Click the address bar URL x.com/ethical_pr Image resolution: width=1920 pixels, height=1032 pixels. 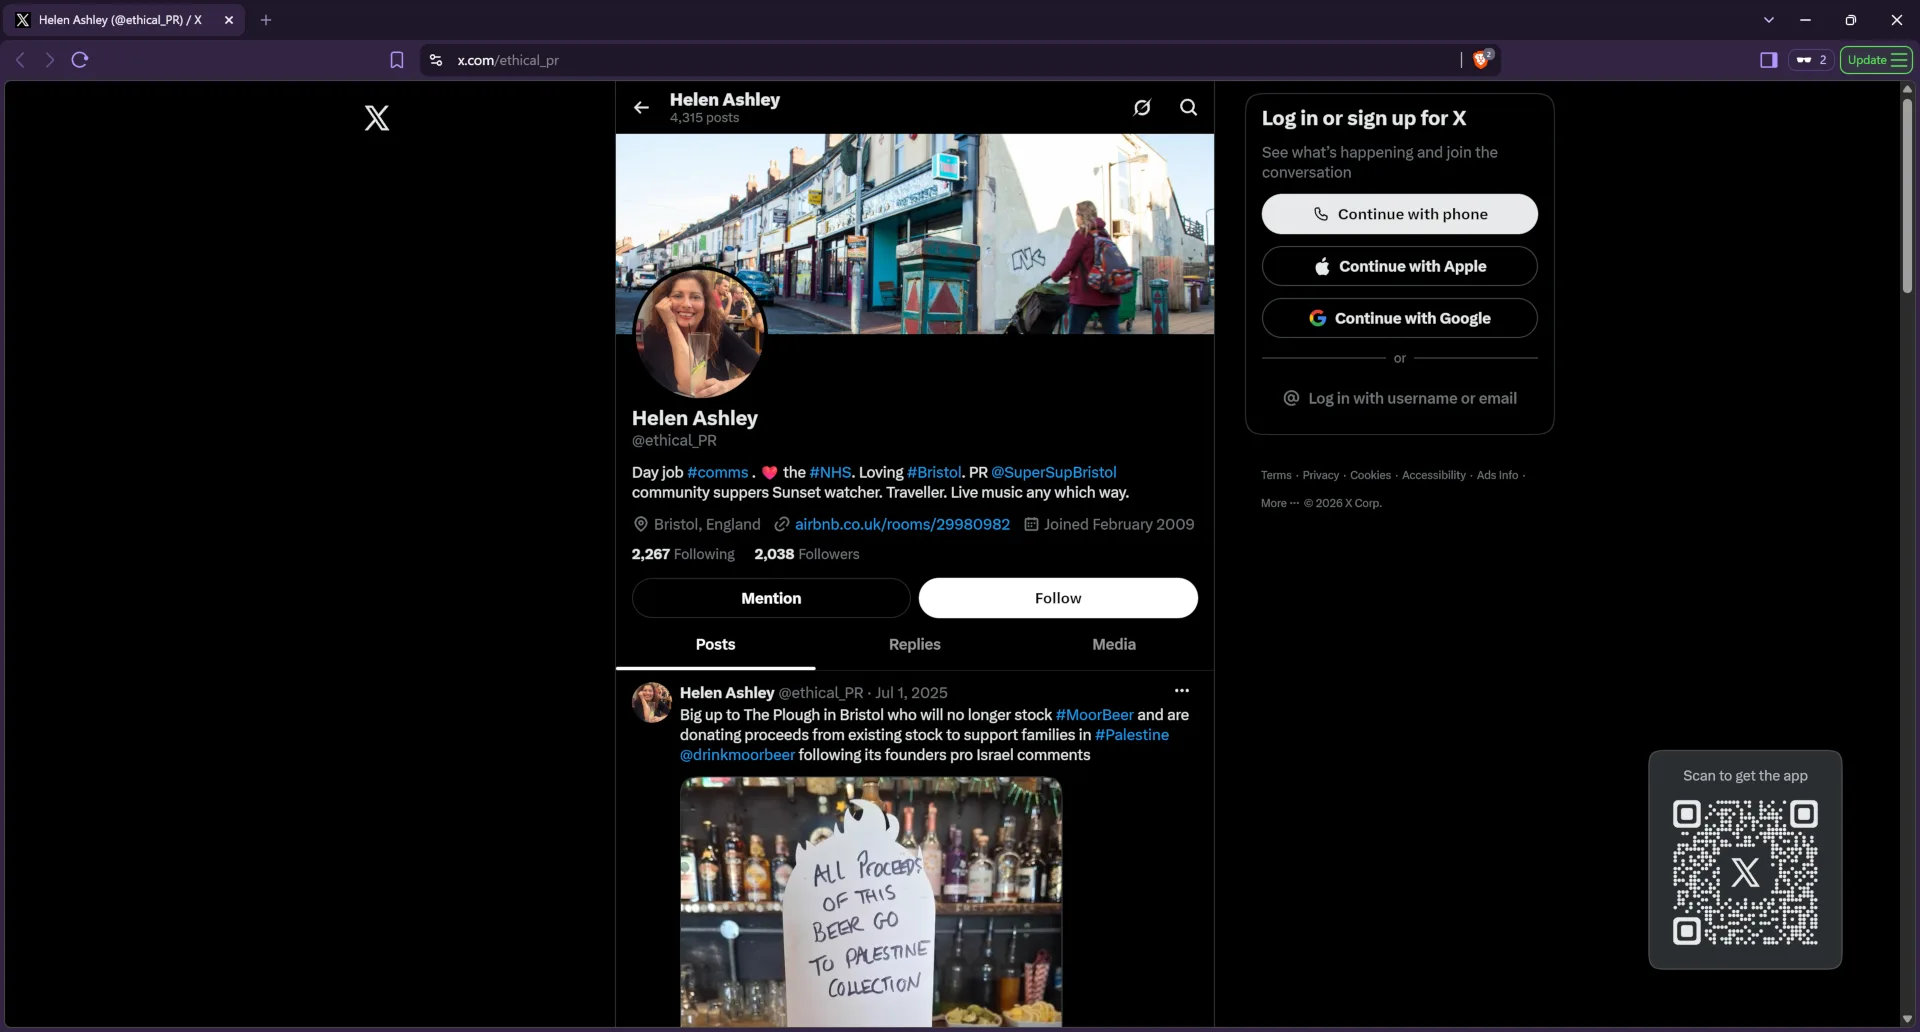click(x=508, y=60)
